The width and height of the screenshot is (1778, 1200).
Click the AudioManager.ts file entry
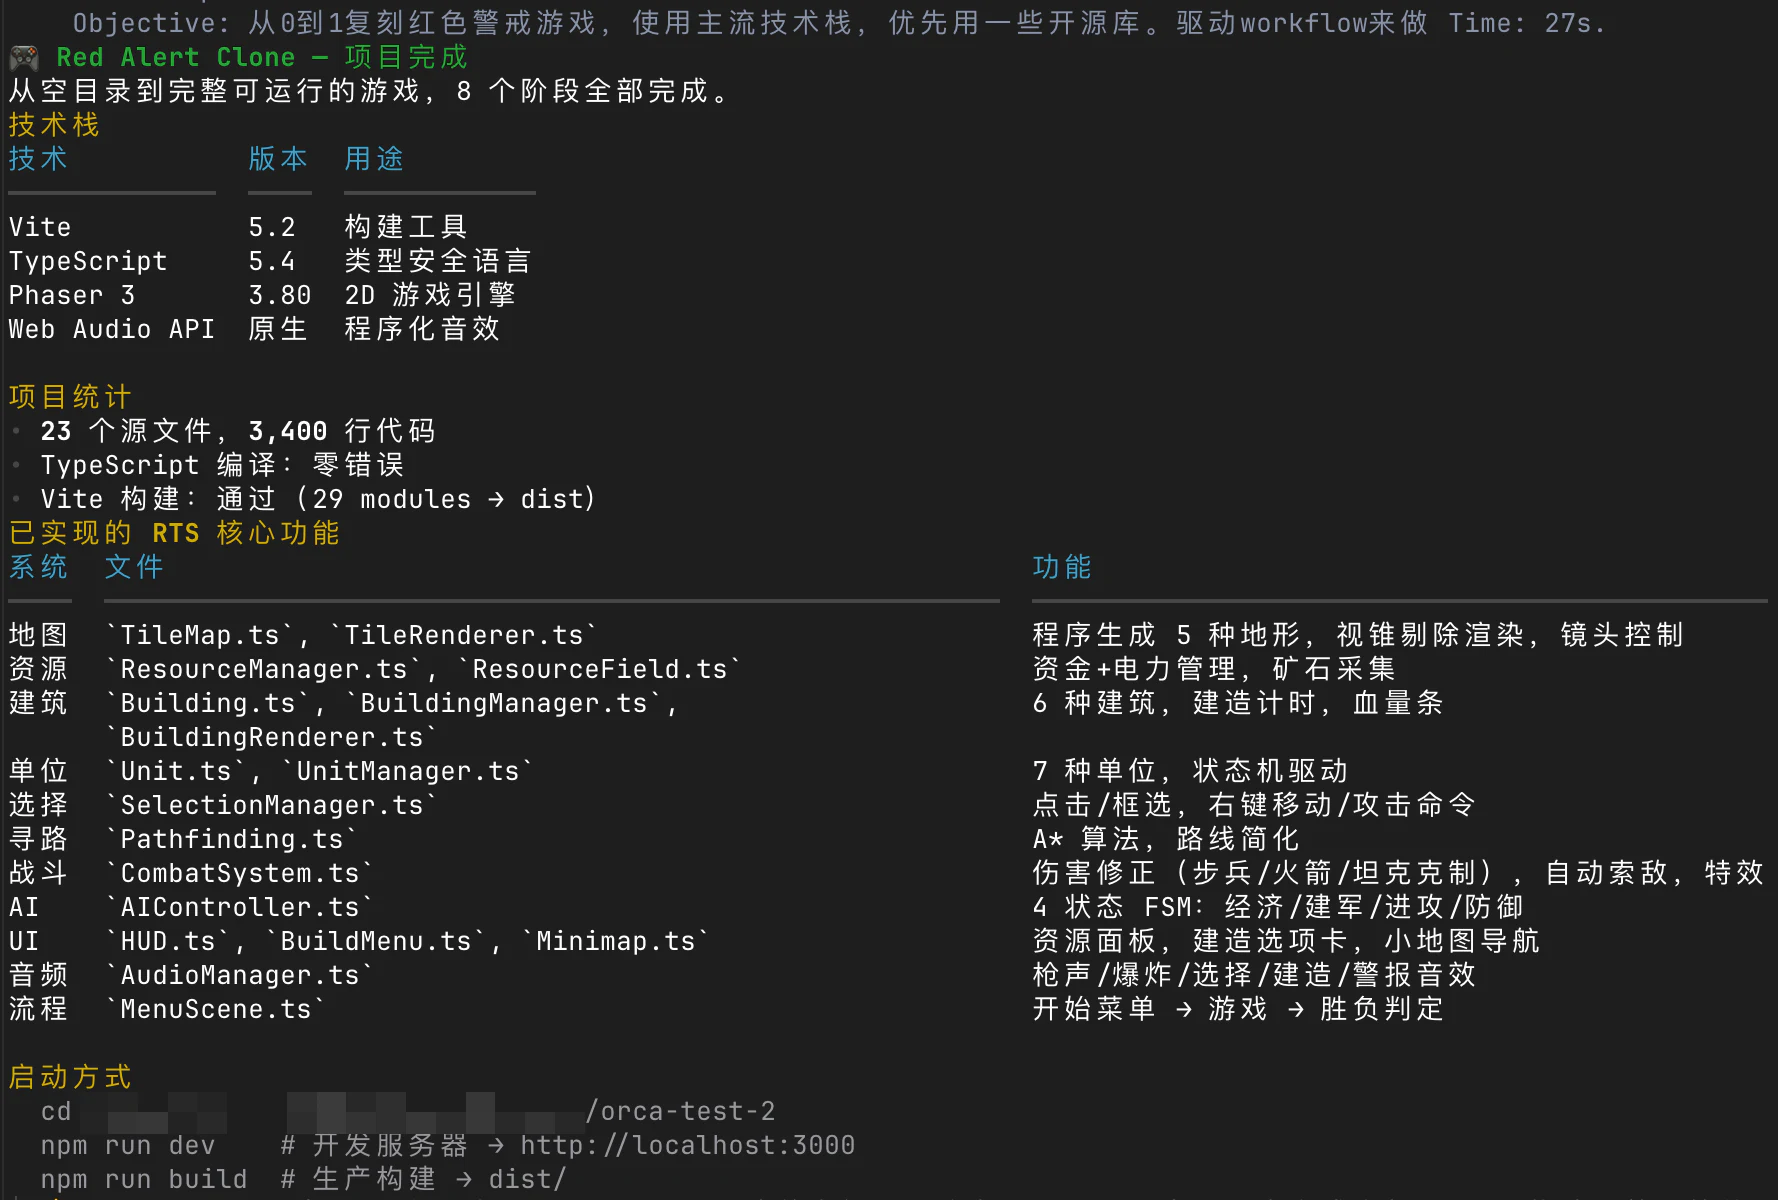click(x=240, y=975)
